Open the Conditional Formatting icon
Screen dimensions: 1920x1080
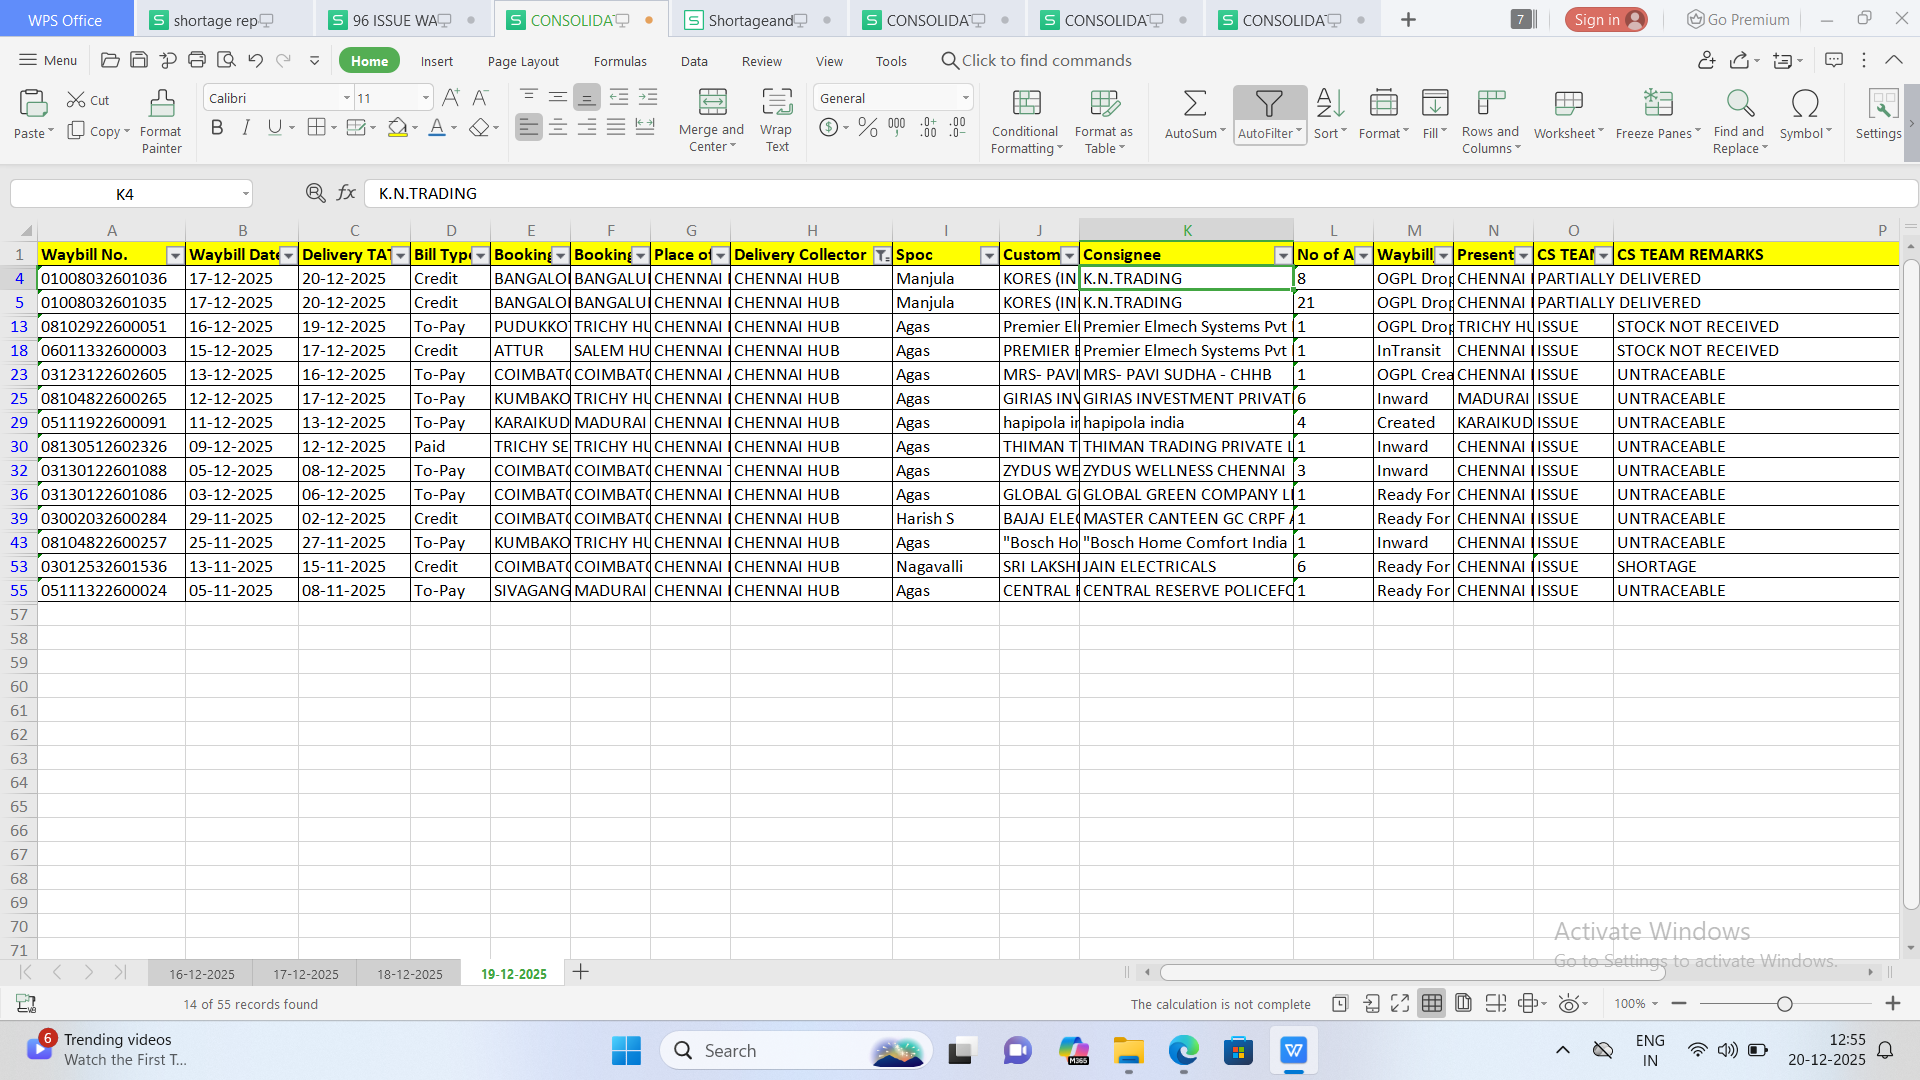[x=1026, y=103]
